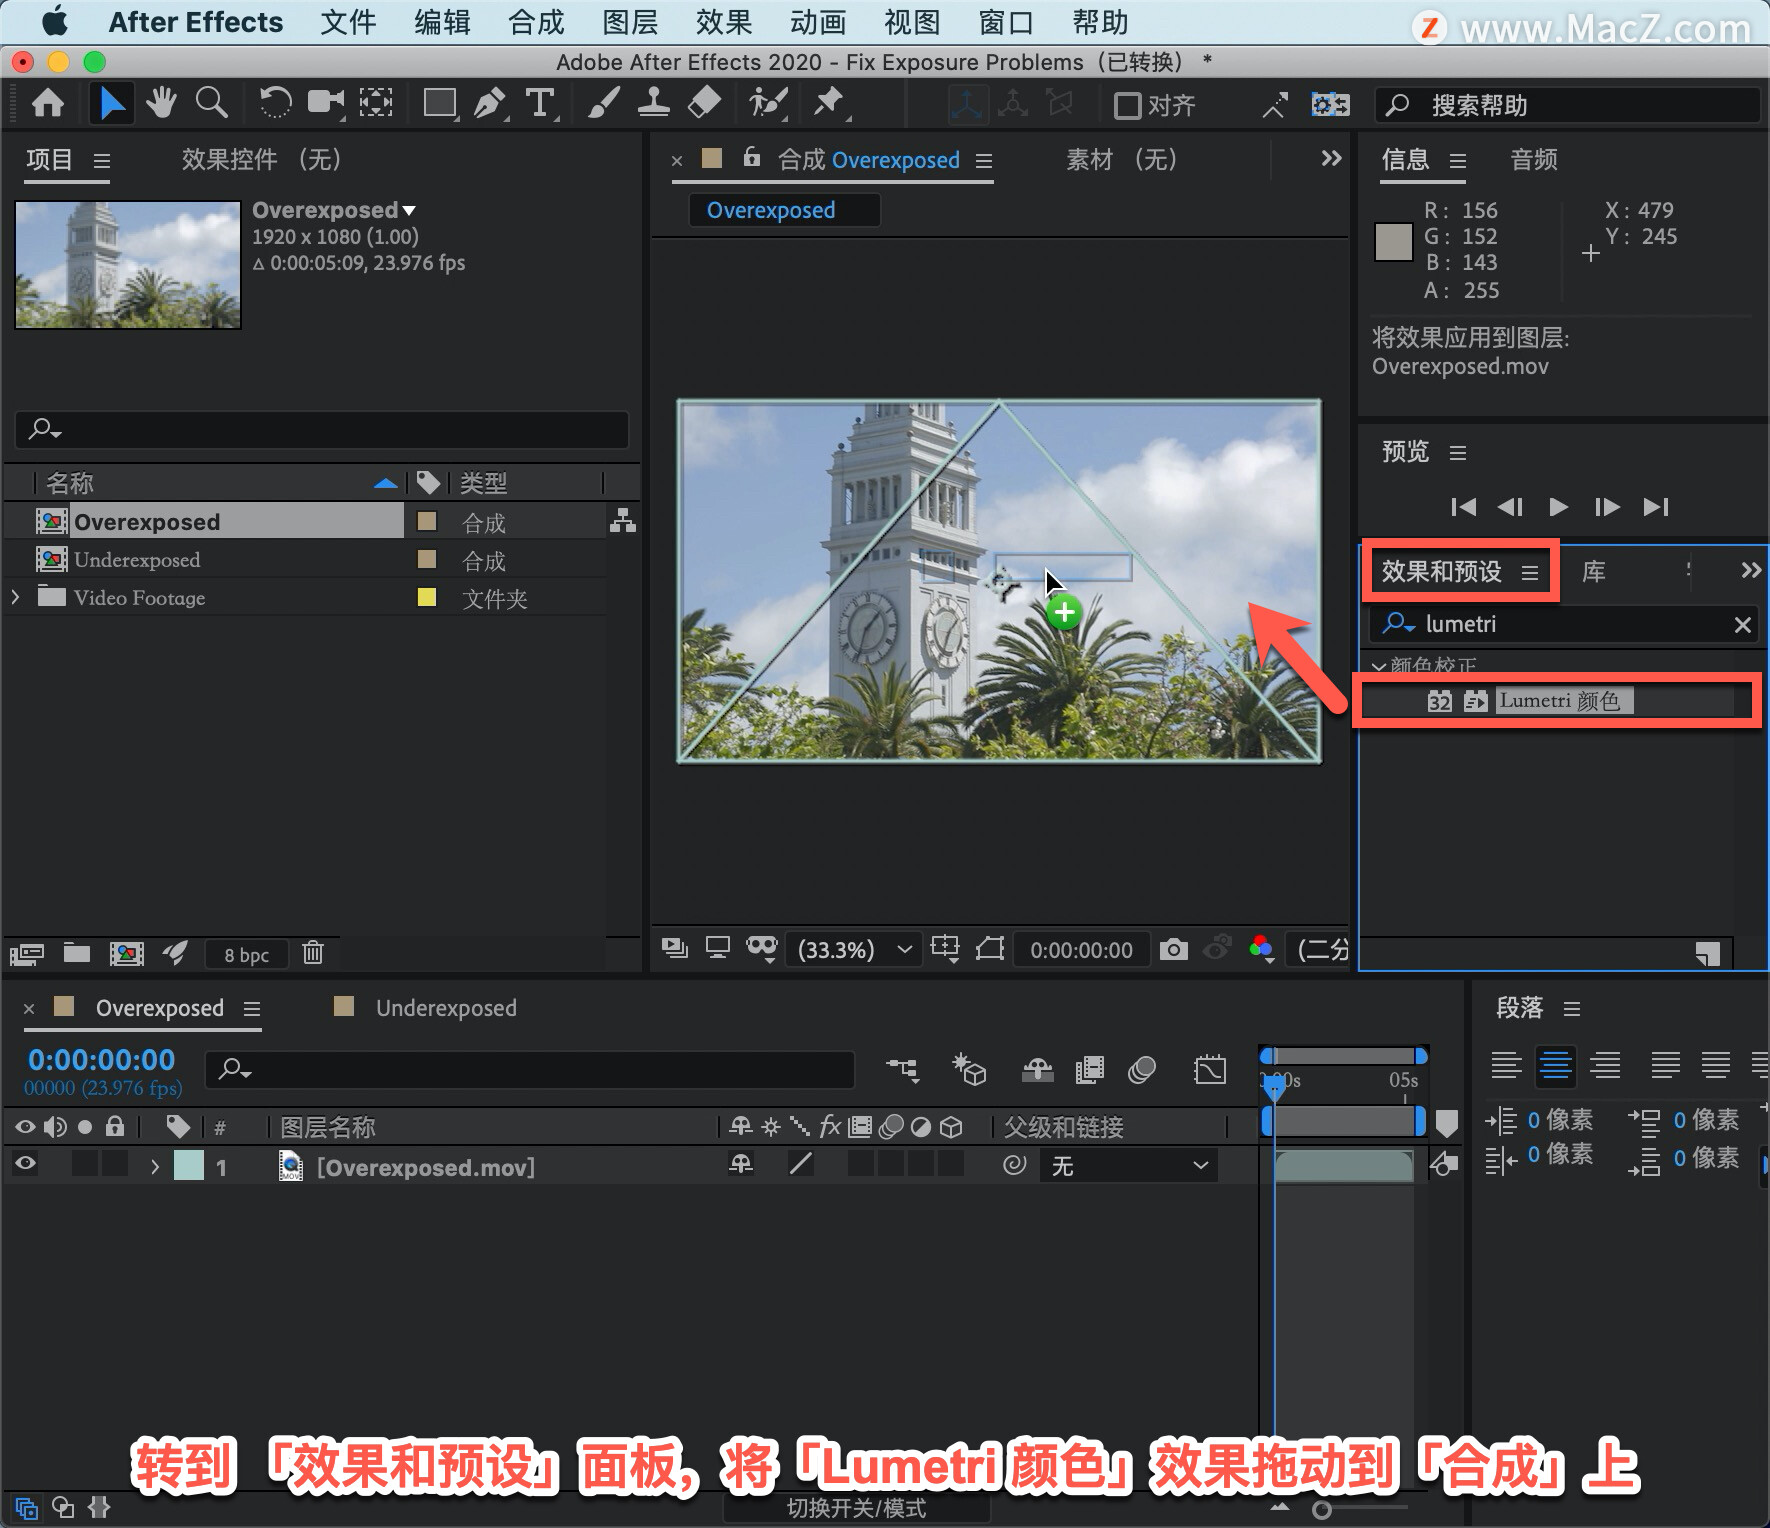This screenshot has height=1528, width=1770.
Task: Click the yellow label swatch of Video Footage
Action: point(427,598)
